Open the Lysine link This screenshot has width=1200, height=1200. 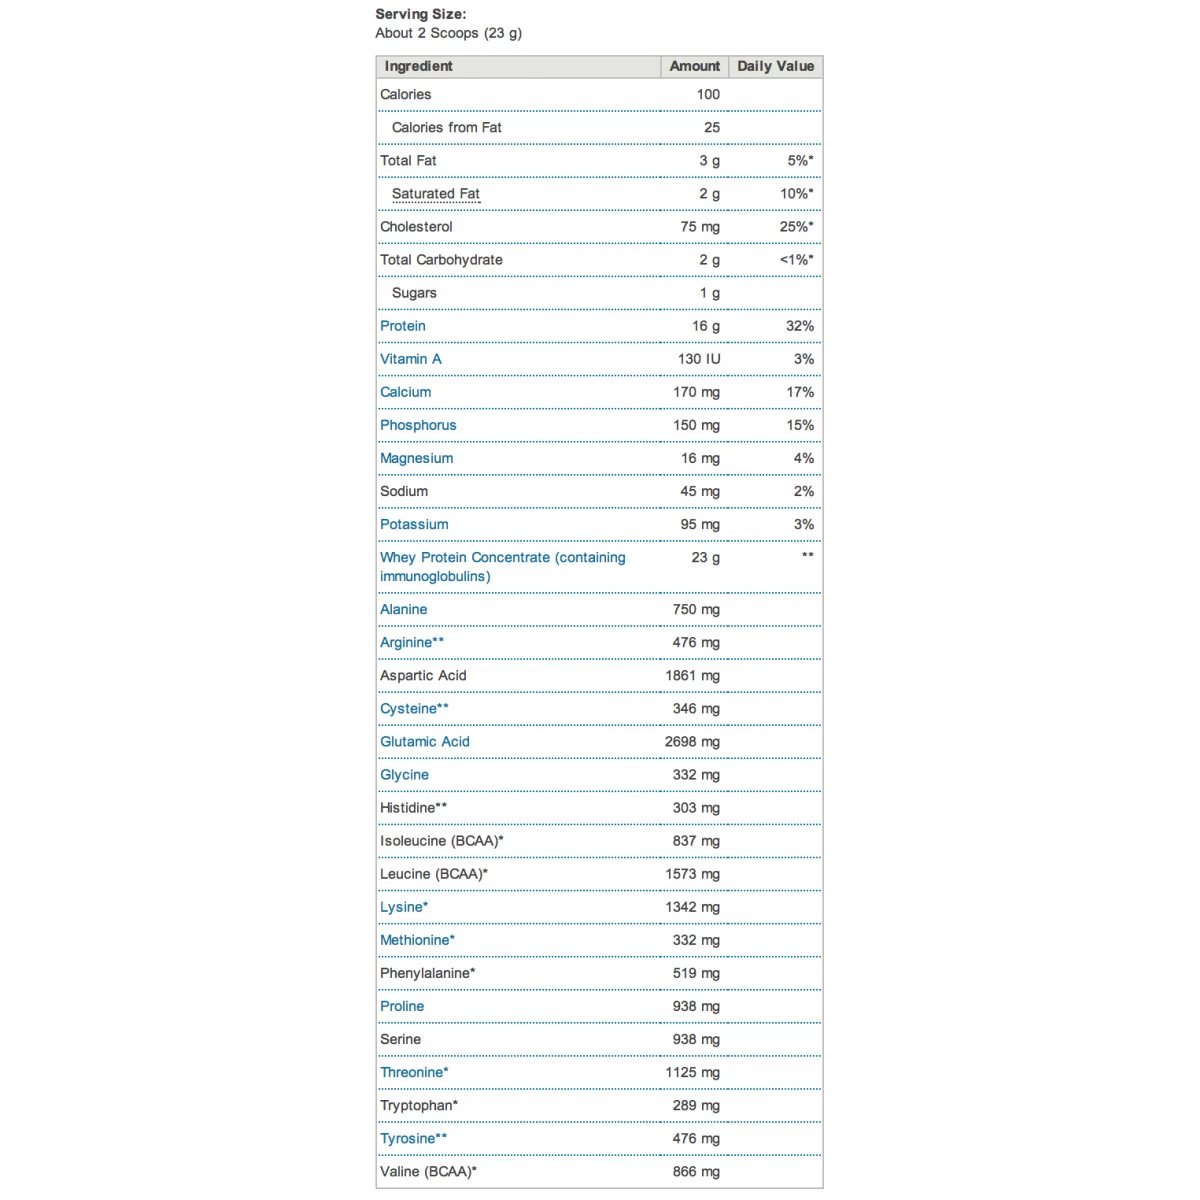coord(401,907)
